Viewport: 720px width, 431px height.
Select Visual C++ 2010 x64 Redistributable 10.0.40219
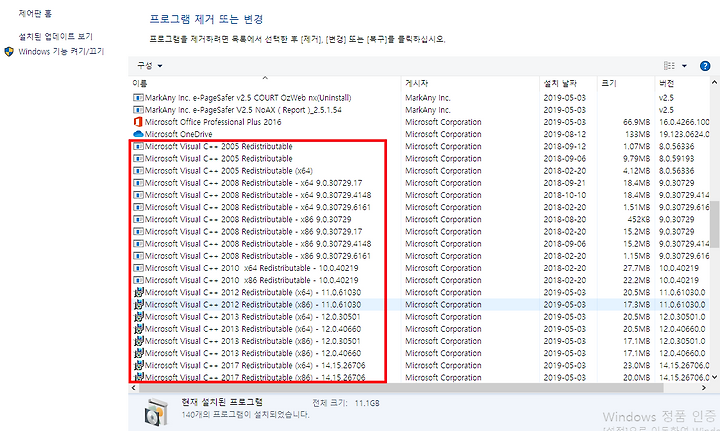[420, 268]
